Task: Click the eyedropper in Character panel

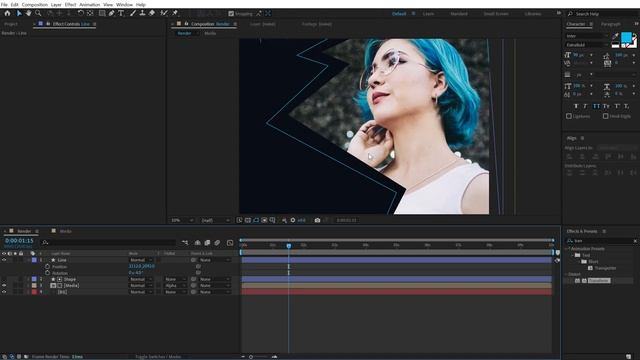Action: (x=616, y=36)
